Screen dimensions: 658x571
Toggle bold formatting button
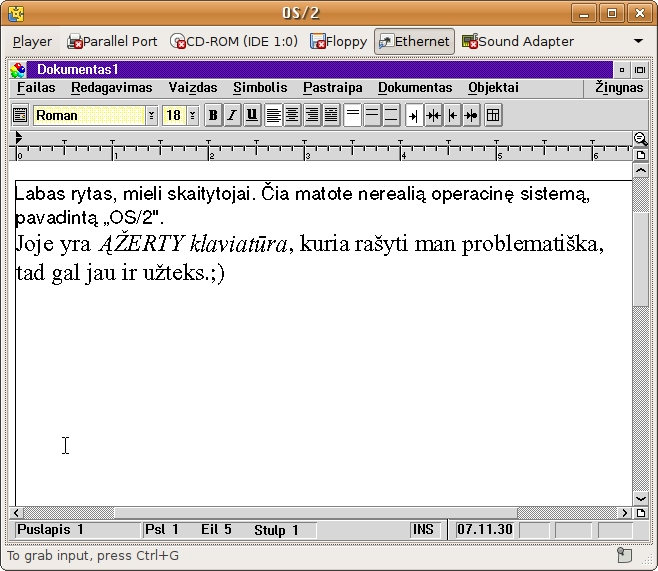coord(213,115)
